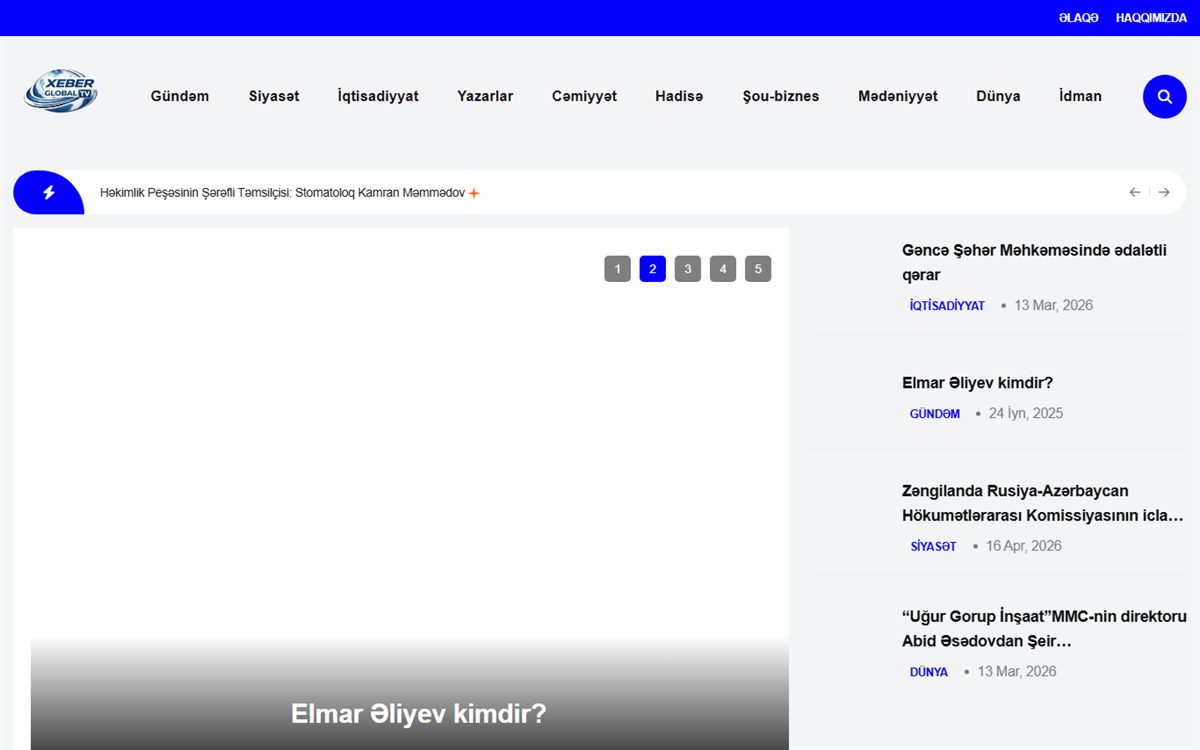Open article Gəncə Şəhər Məhkəməsində ədalətli qərar
This screenshot has width=1200, height=750.
click(1034, 262)
